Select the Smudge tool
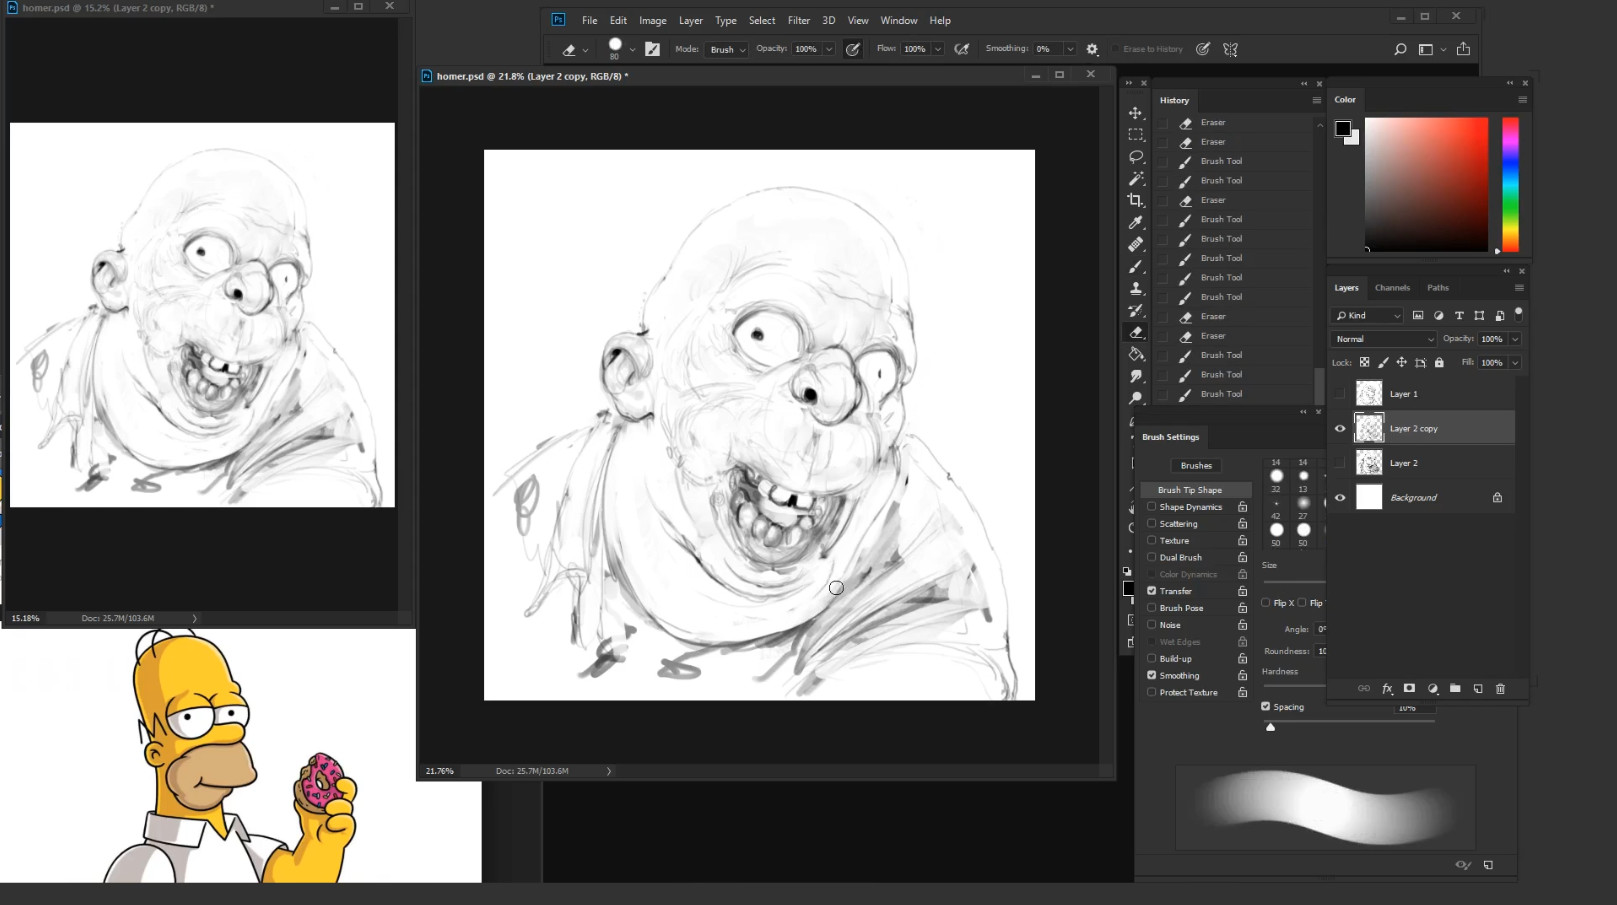Screen dimensions: 1617x905 [1135, 377]
